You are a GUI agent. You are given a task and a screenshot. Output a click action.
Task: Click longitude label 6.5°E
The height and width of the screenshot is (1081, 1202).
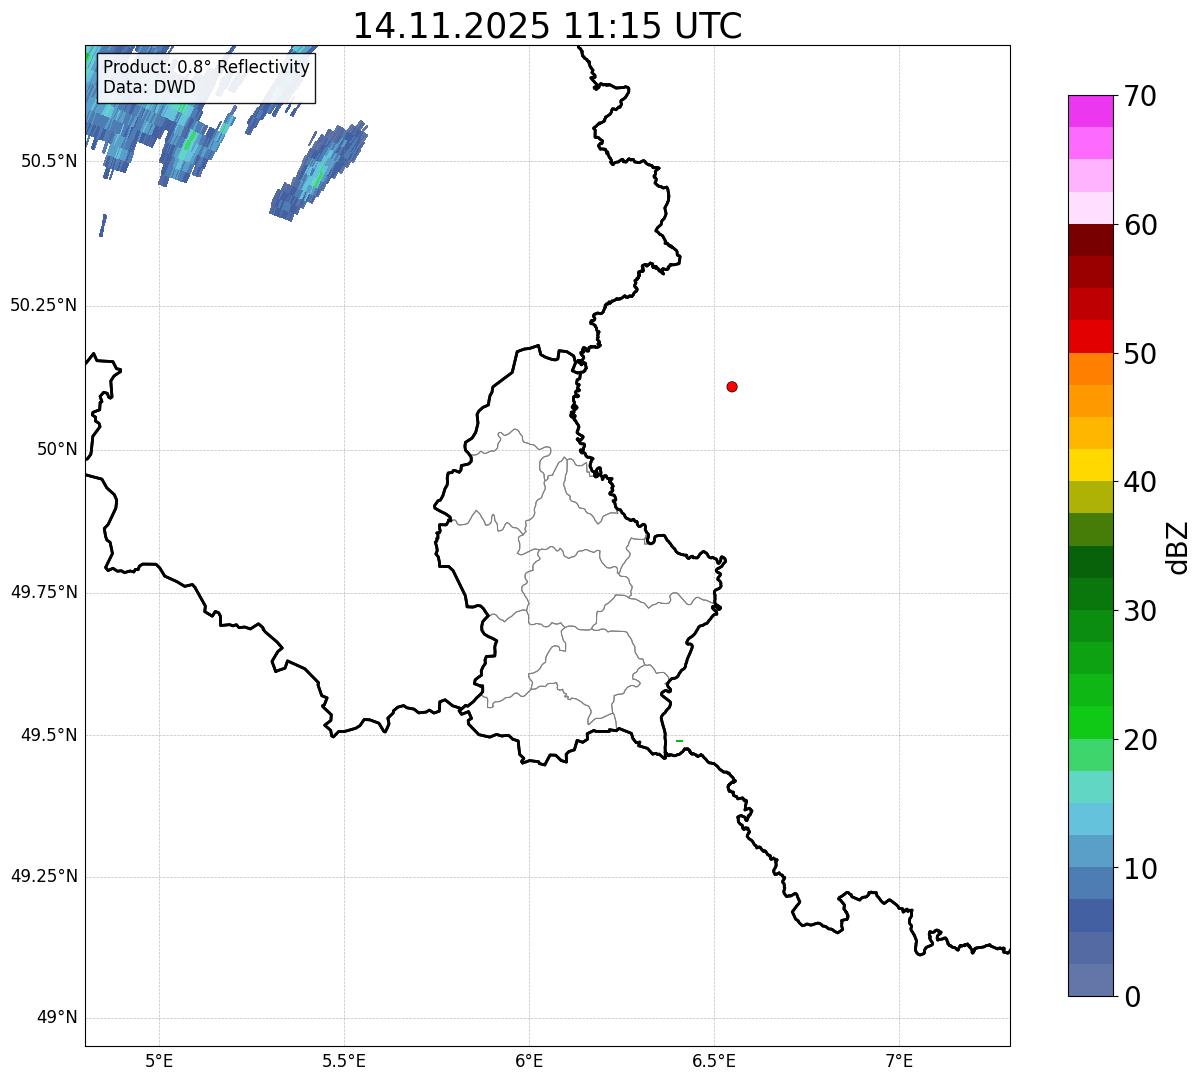pyautogui.click(x=714, y=1061)
